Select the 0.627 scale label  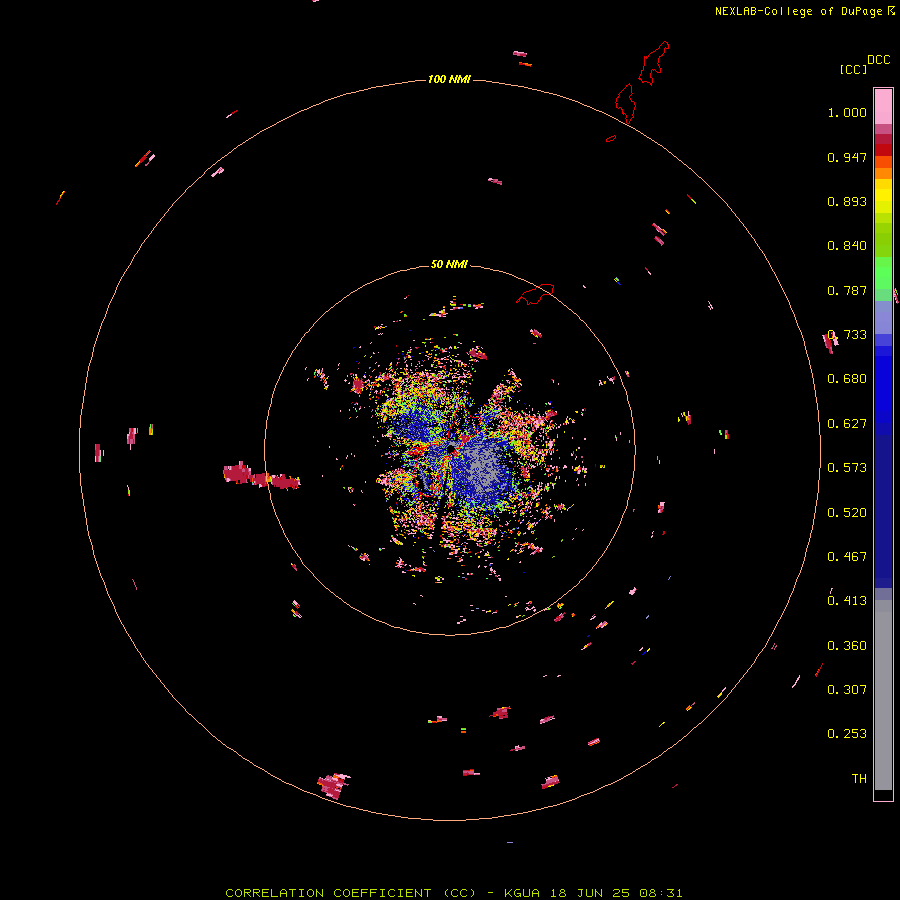(x=847, y=424)
